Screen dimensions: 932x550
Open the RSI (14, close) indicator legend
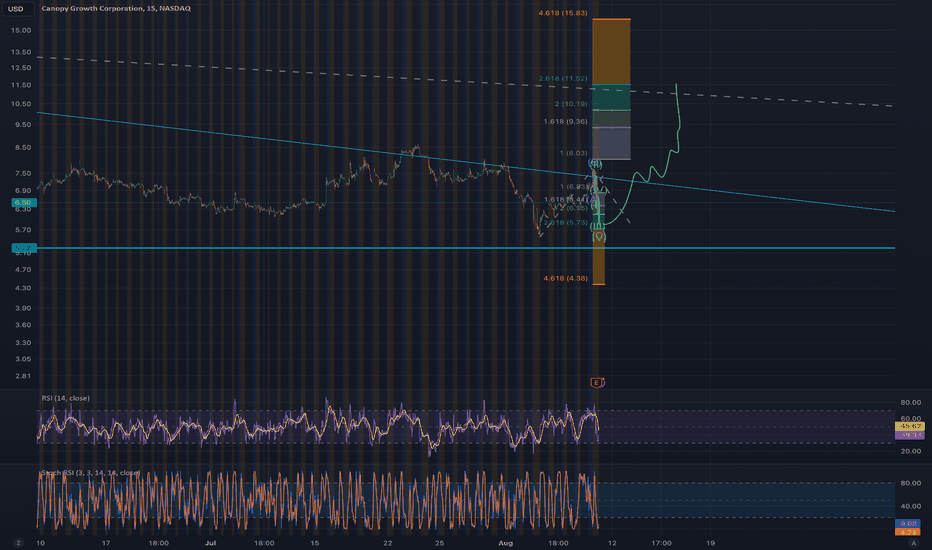click(65, 398)
